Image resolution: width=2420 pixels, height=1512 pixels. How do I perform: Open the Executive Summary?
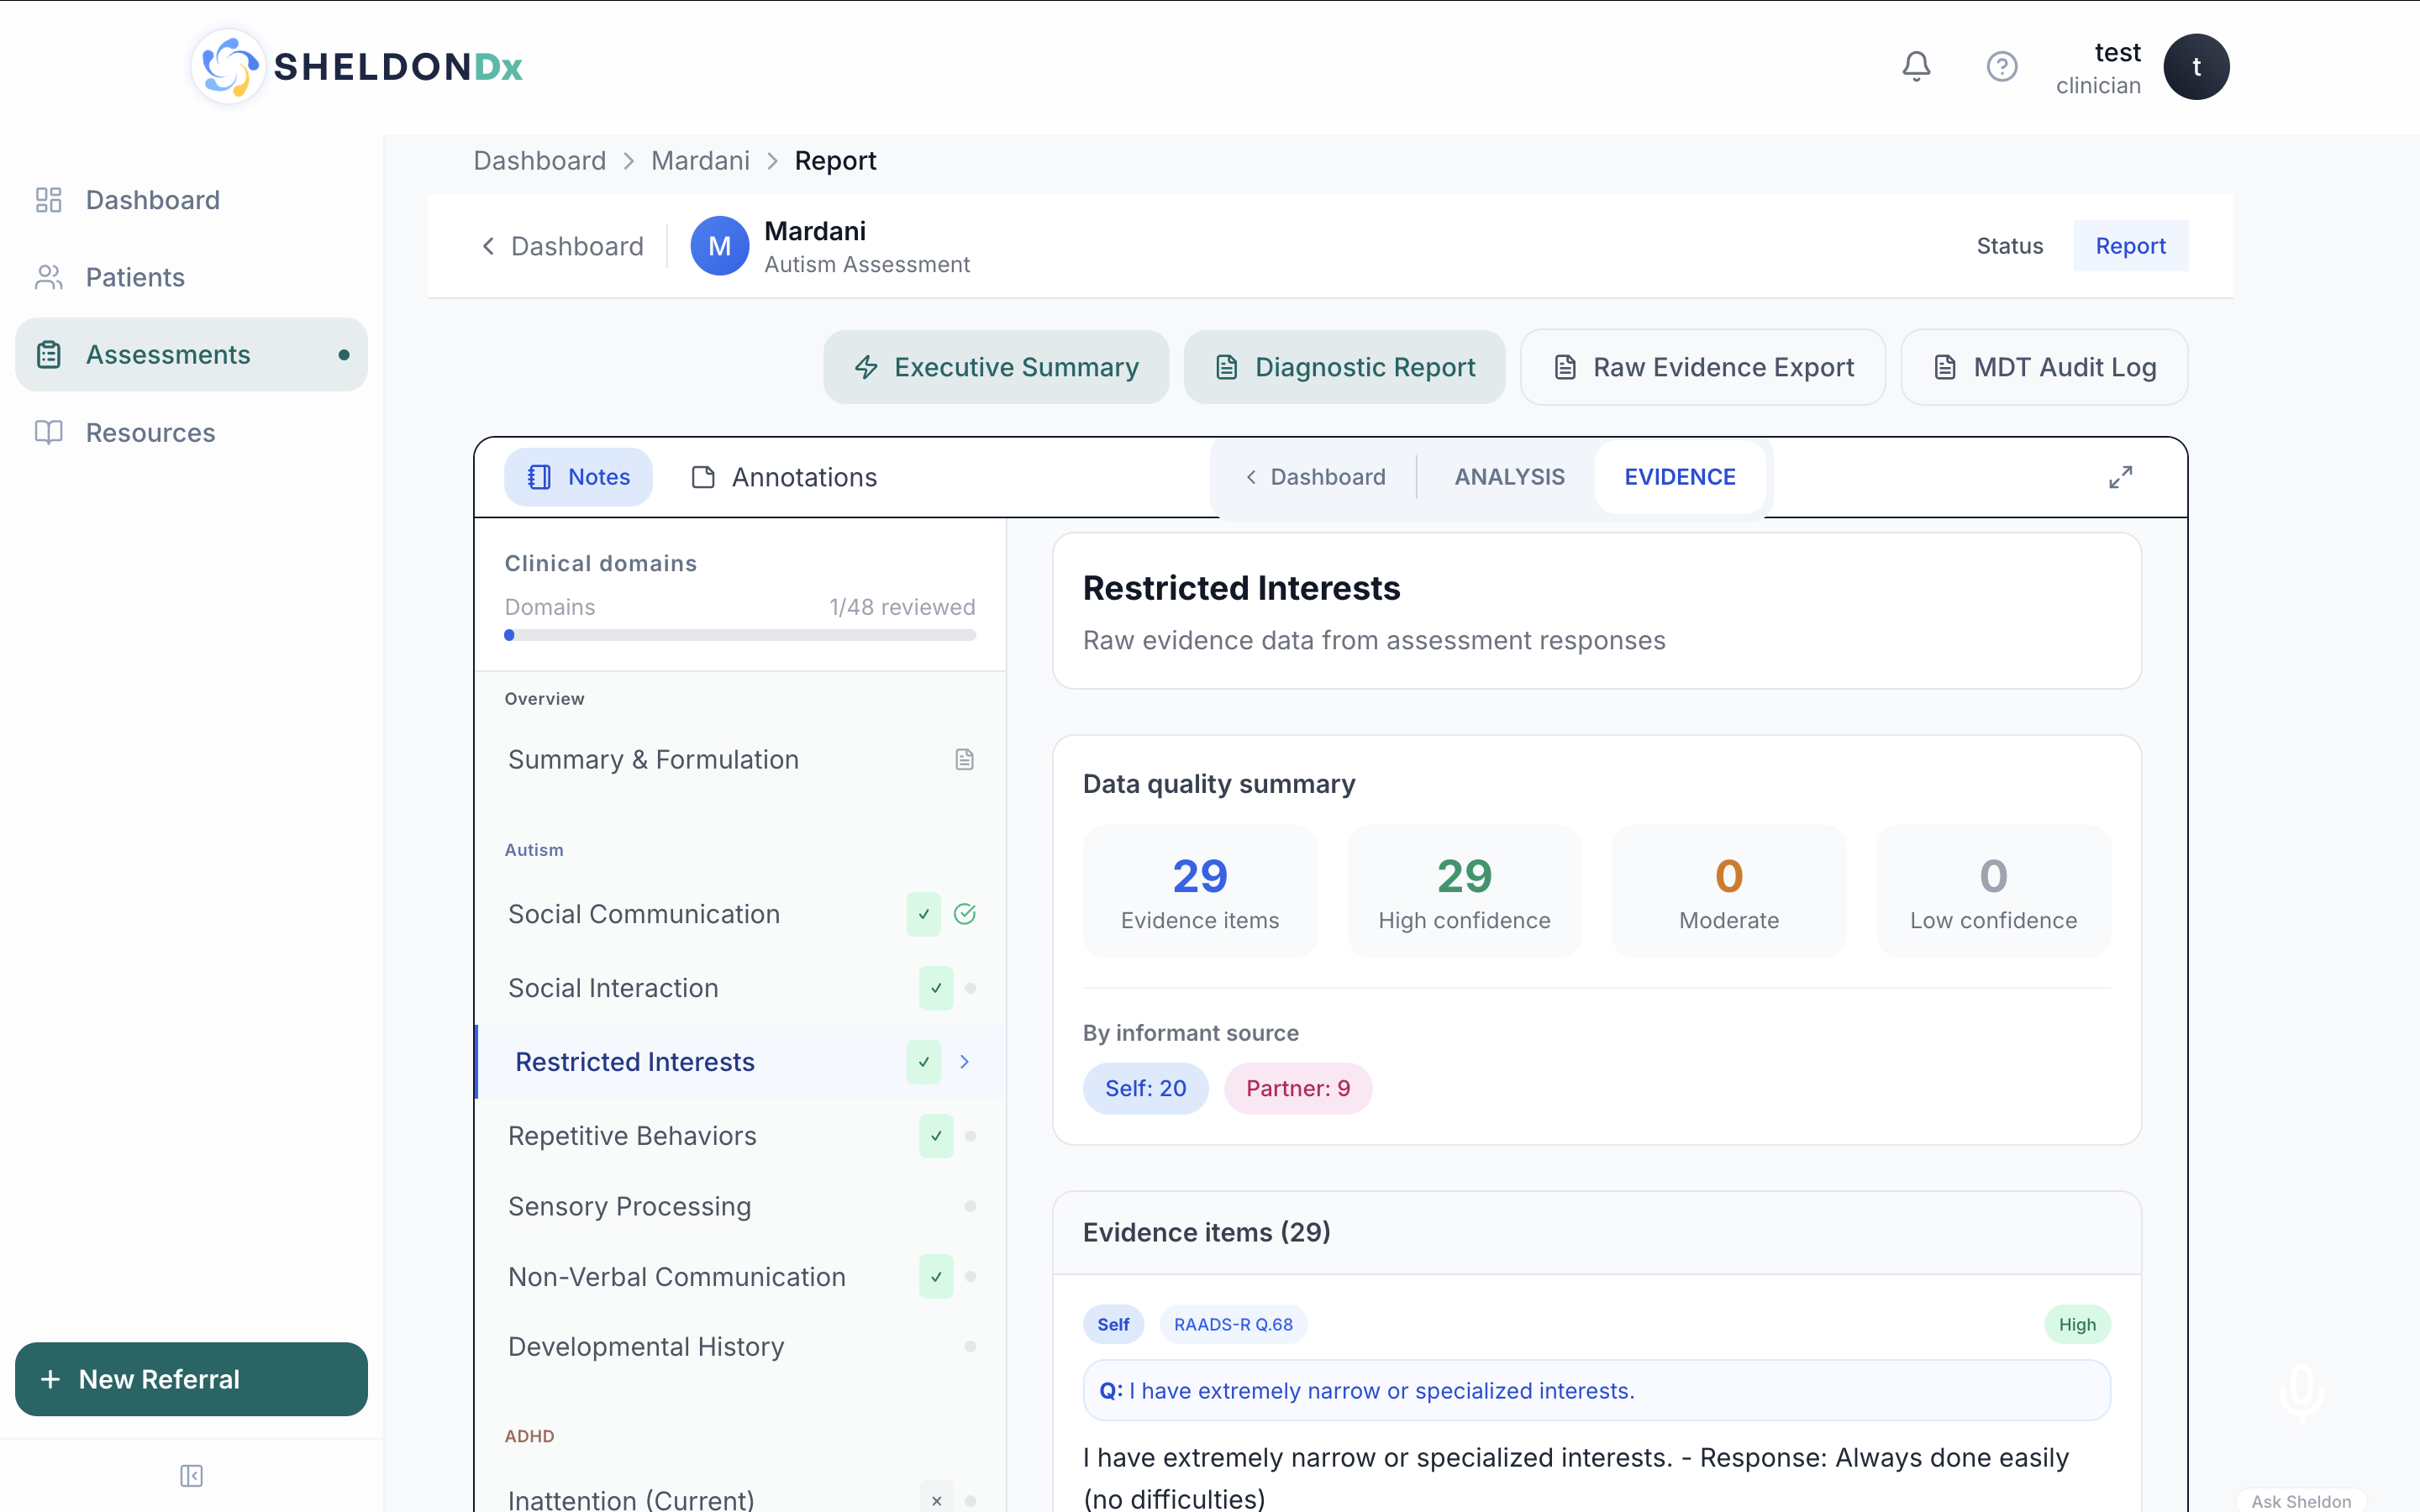coord(996,367)
